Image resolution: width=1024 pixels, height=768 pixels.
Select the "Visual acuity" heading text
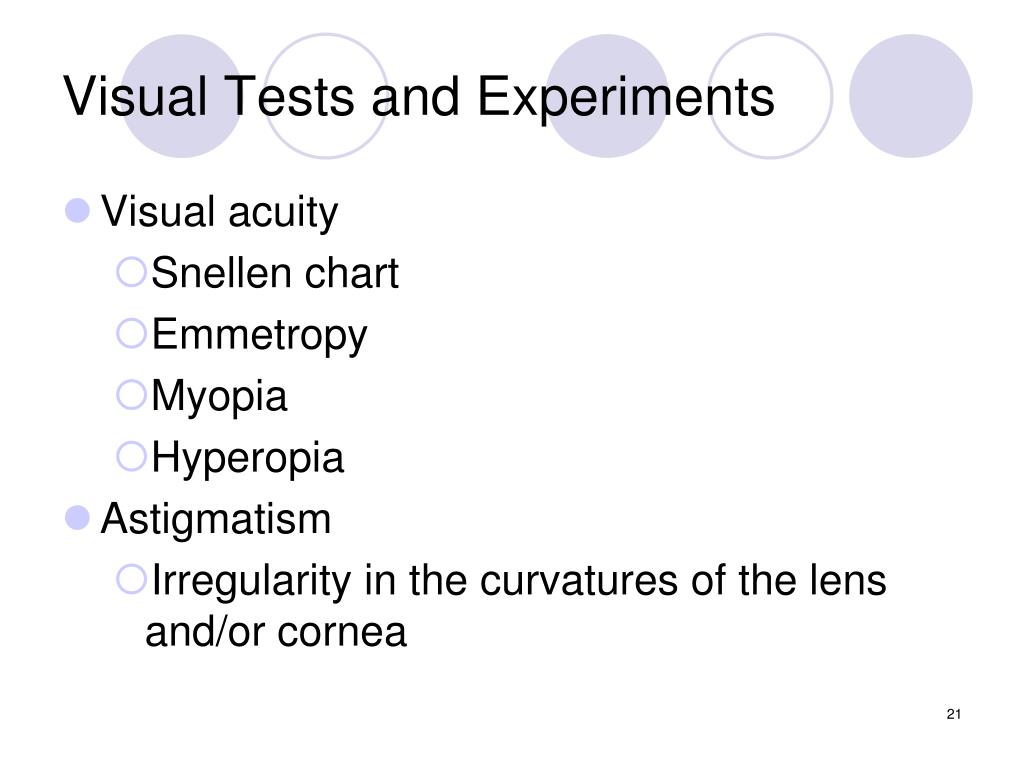[220, 212]
